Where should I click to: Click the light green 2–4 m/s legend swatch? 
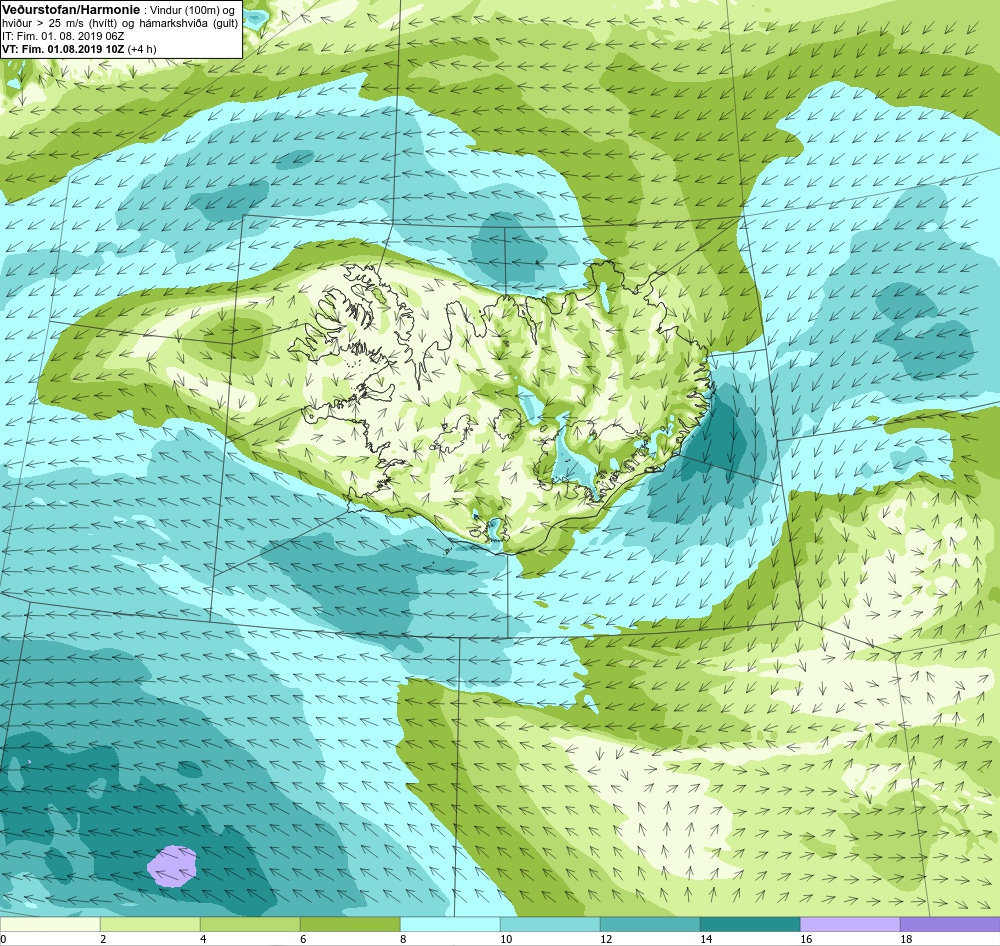(150, 924)
